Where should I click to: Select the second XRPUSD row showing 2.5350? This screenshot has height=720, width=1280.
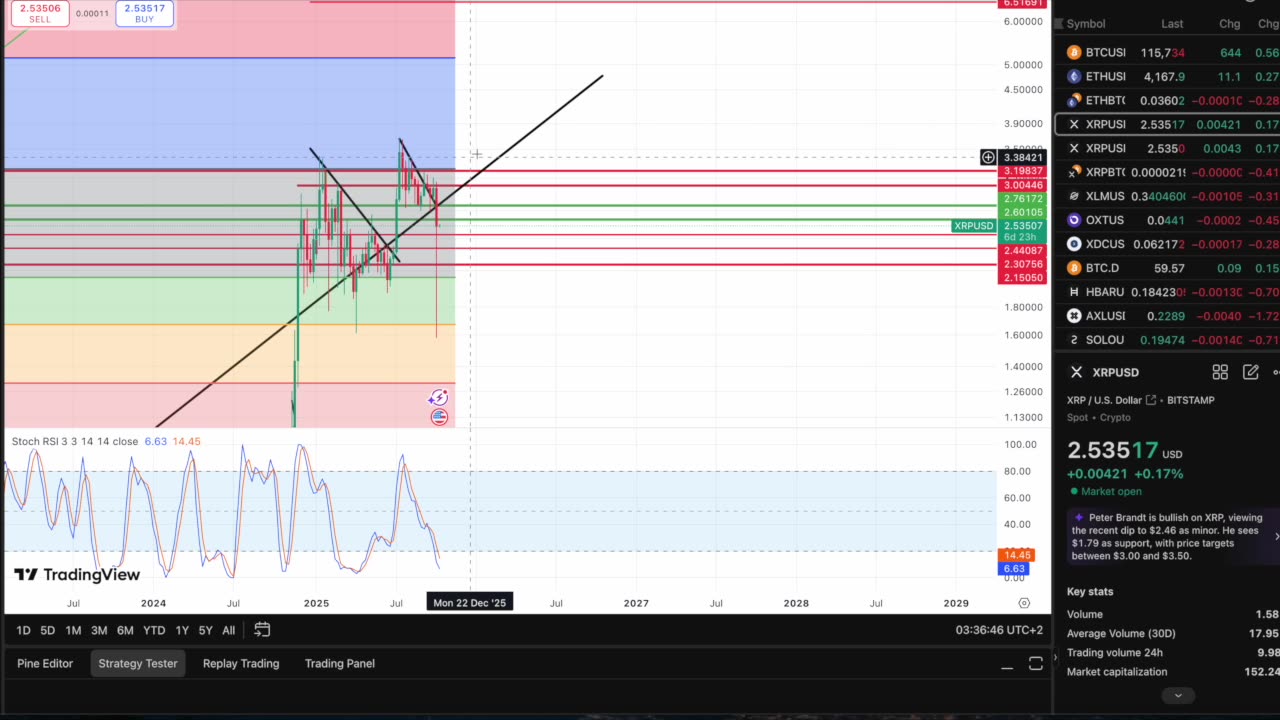pyautogui.click(x=1167, y=148)
